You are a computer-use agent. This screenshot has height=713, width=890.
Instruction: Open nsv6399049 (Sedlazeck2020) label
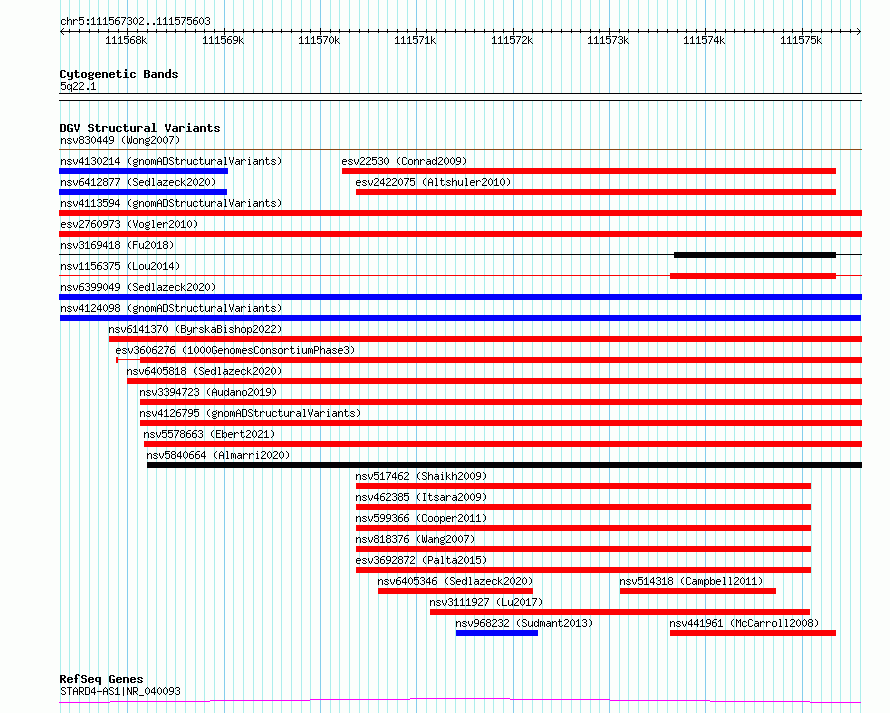[x=138, y=287]
